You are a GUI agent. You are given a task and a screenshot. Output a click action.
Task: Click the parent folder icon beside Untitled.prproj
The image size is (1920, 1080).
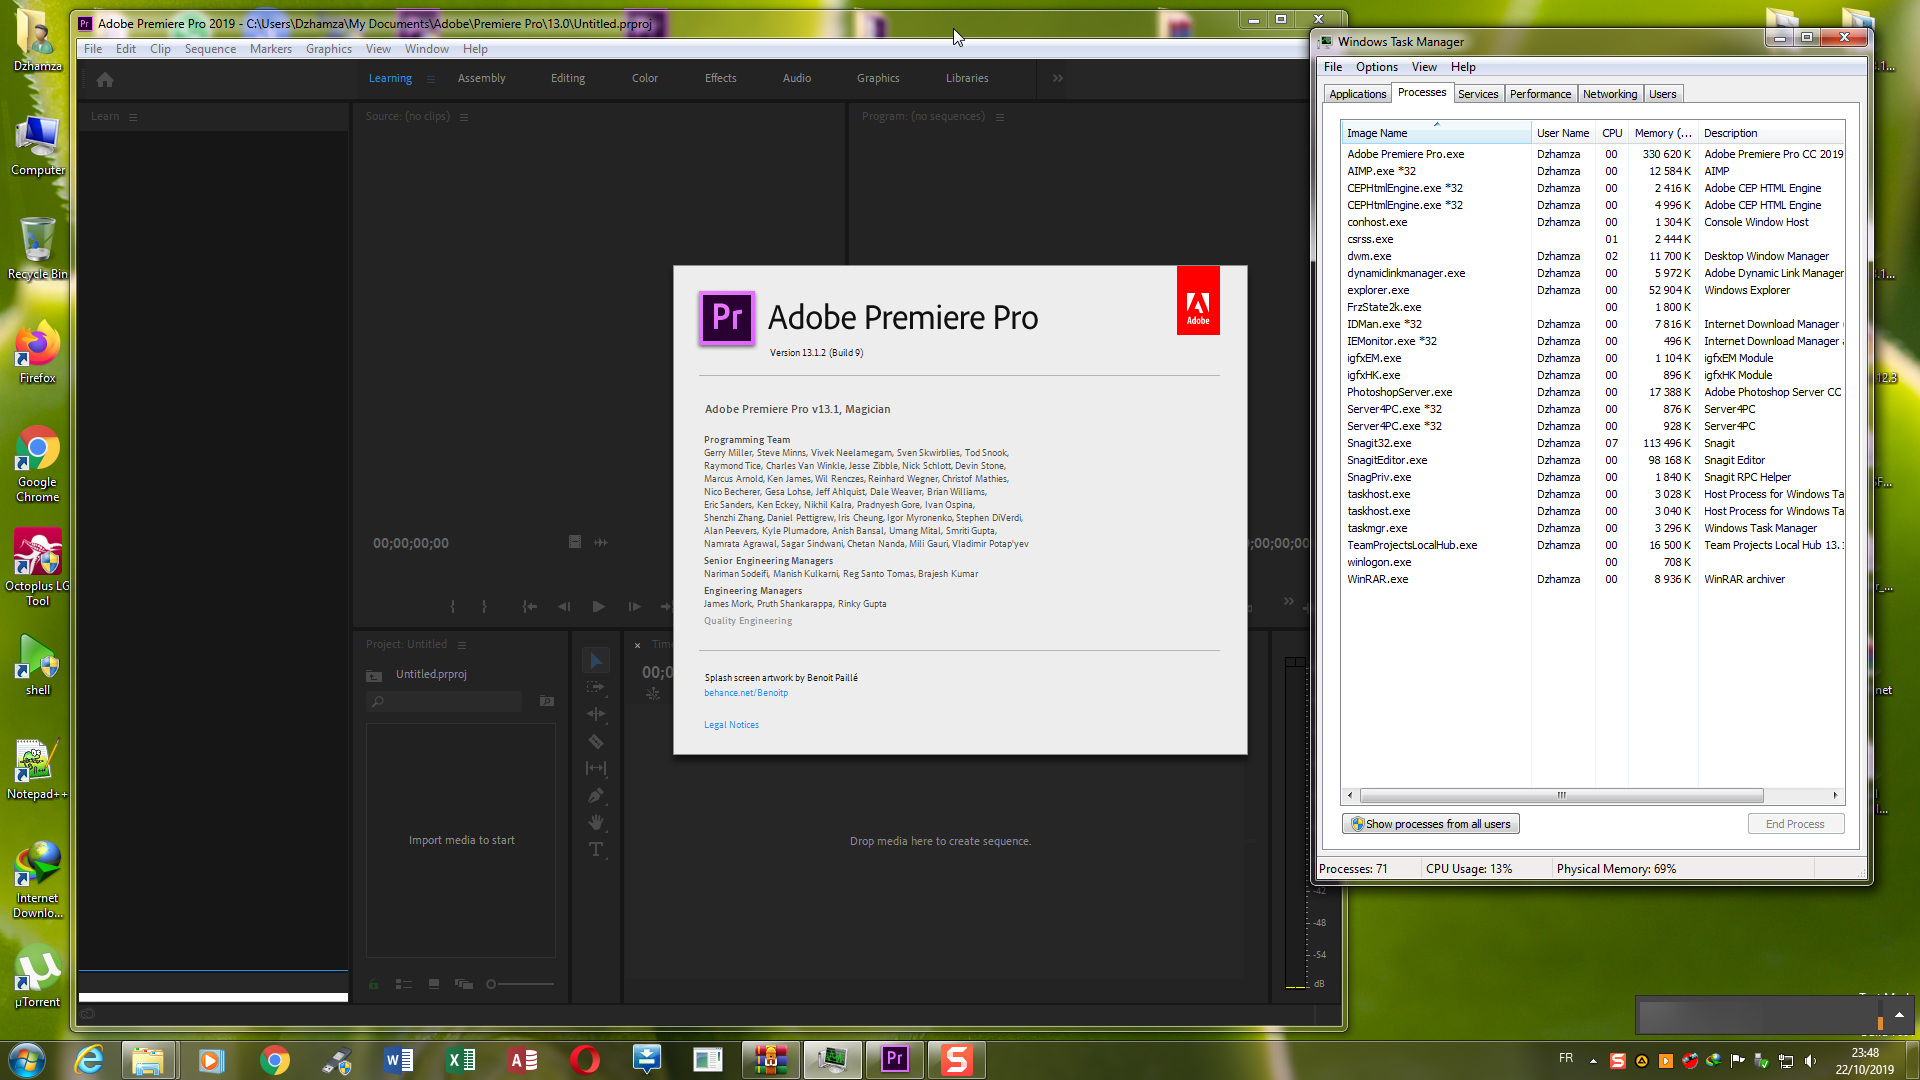click(x=374, y=675)
